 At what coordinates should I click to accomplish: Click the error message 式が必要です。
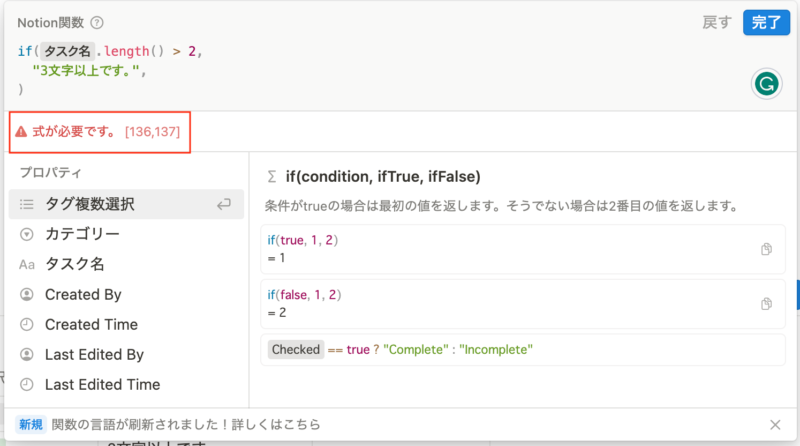coord(73,132)
